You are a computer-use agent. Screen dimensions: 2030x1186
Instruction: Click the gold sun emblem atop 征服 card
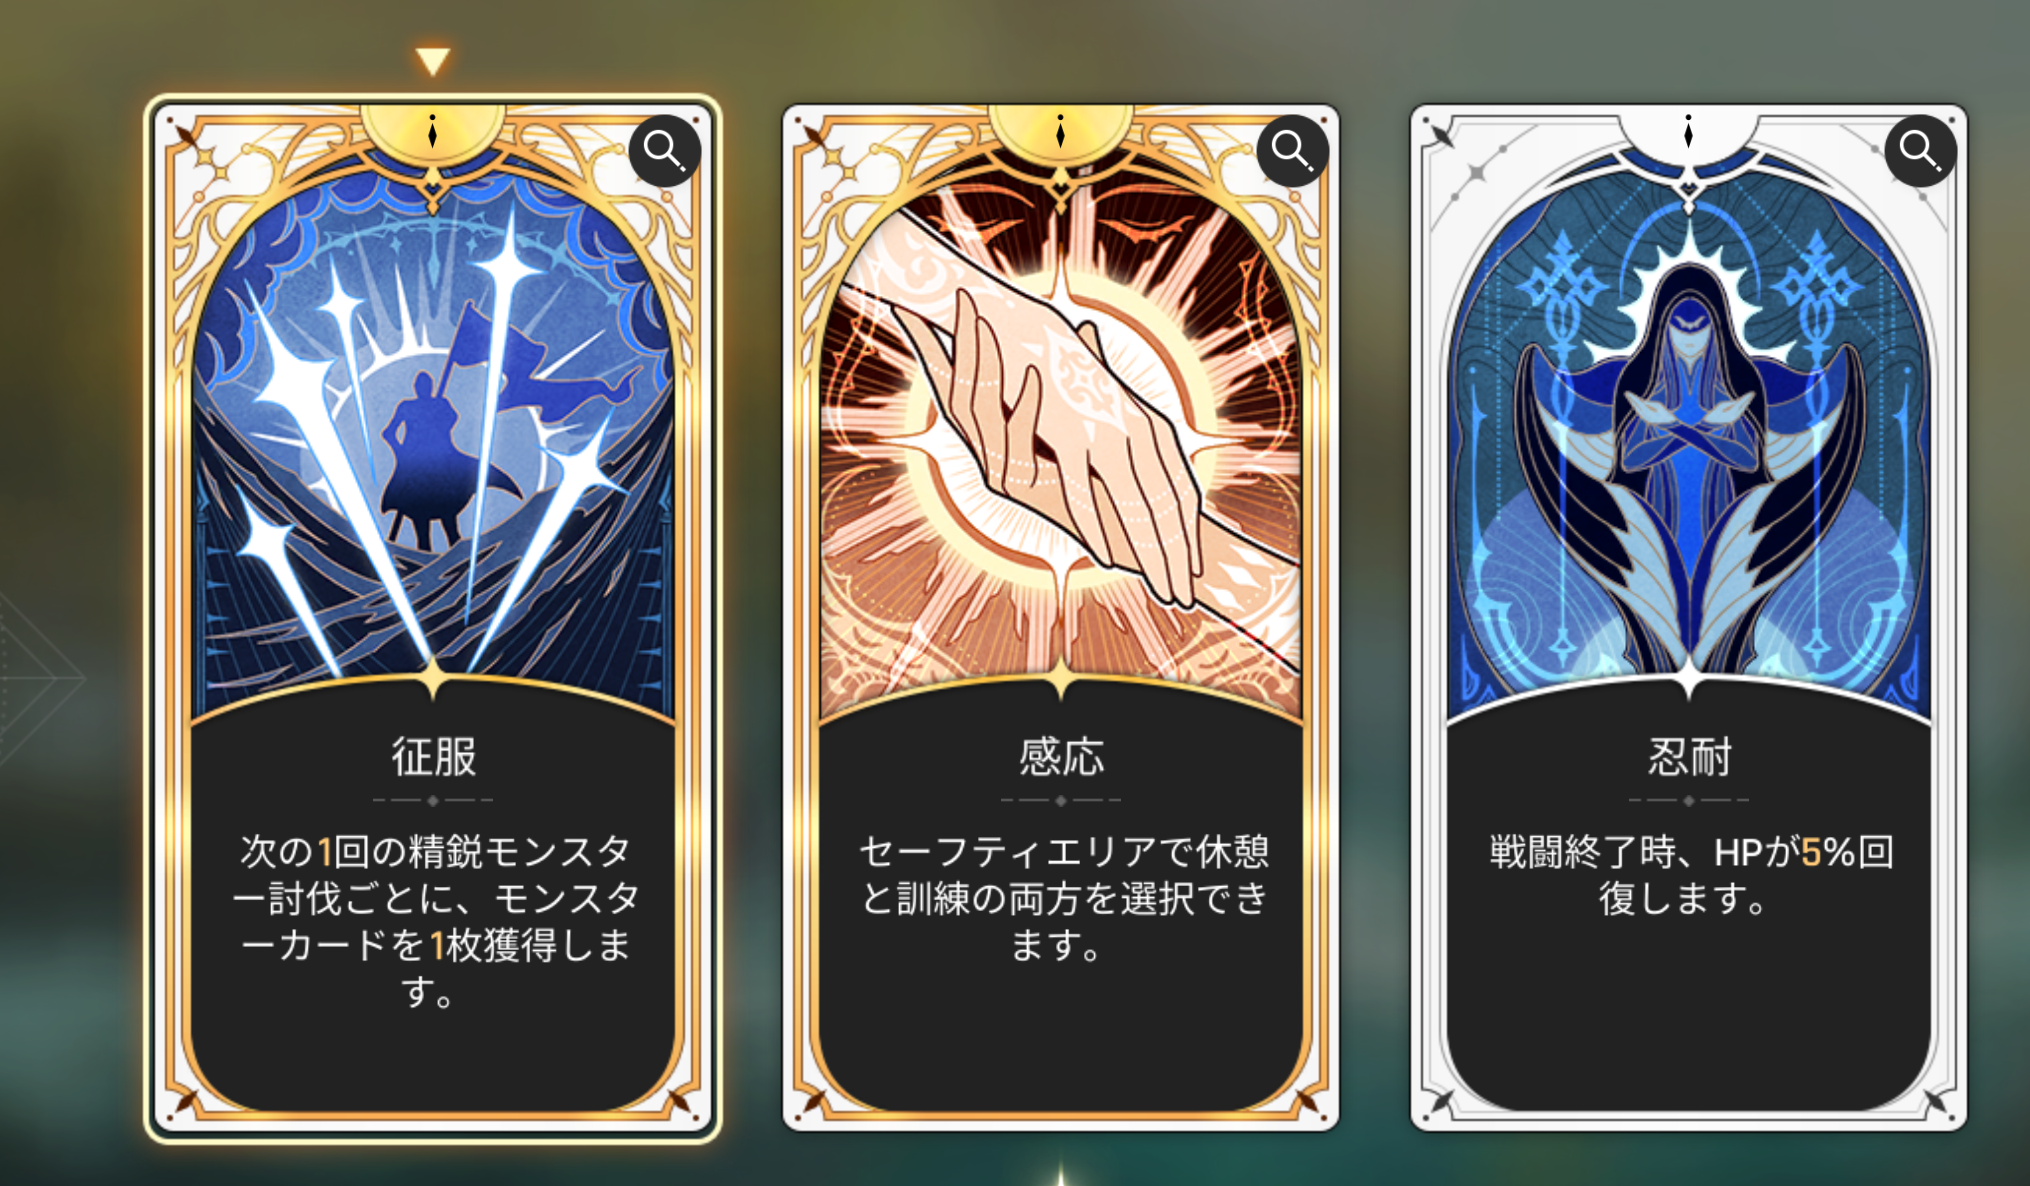pos(432,132)
